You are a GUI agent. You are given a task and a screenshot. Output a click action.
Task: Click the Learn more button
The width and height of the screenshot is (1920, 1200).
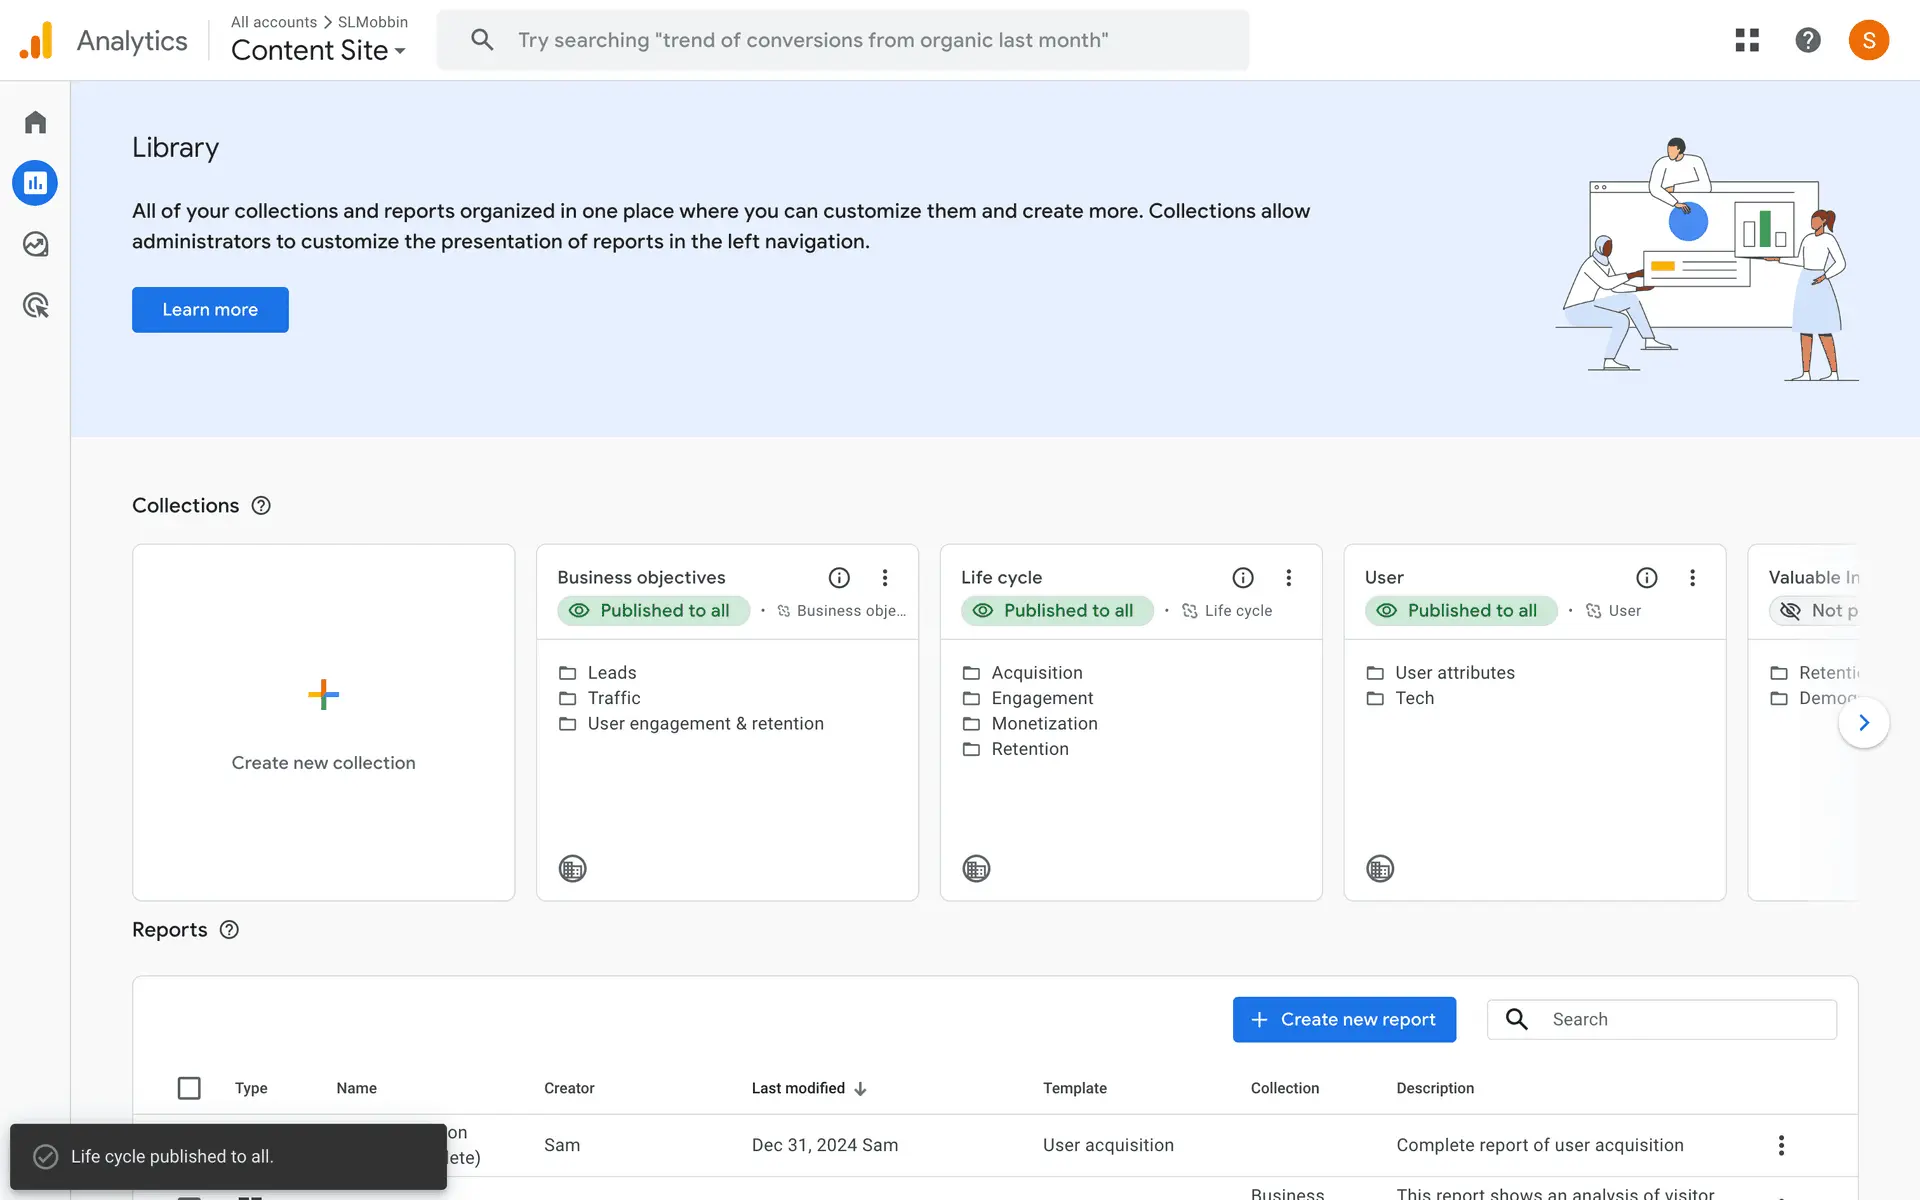tap(210, 310)
